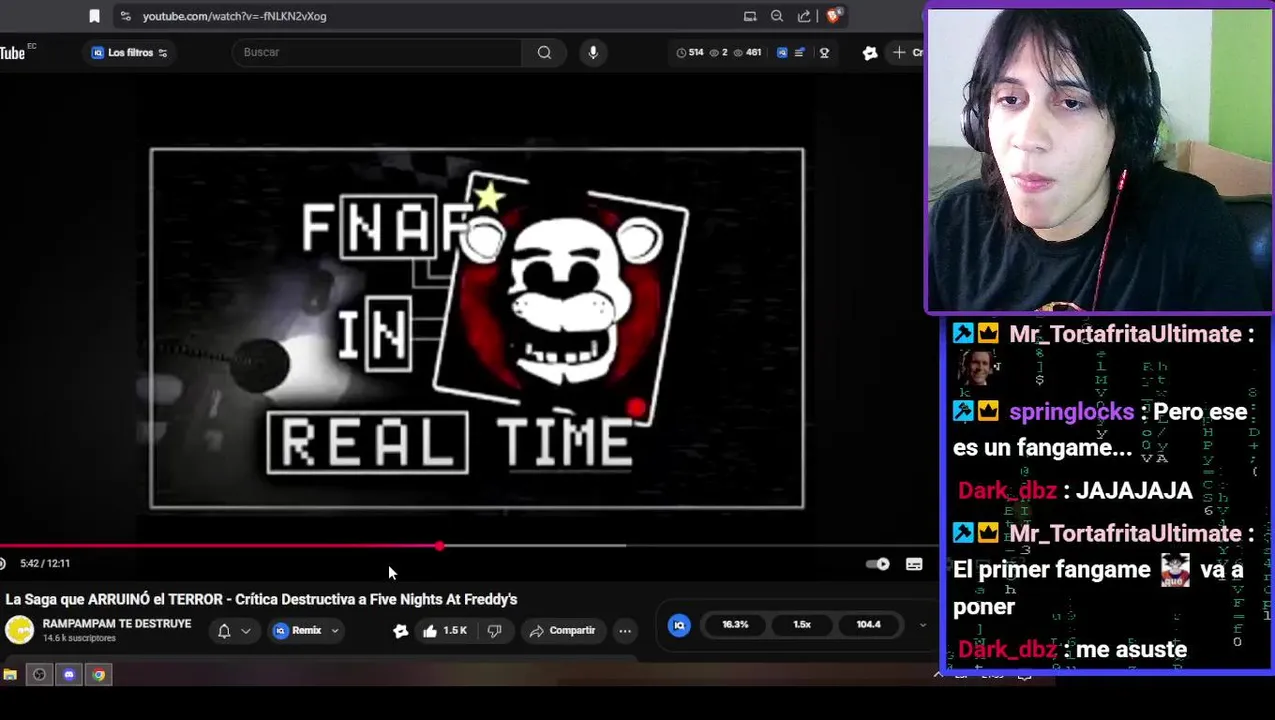Like the video with 1.5 K

[445, 631]
